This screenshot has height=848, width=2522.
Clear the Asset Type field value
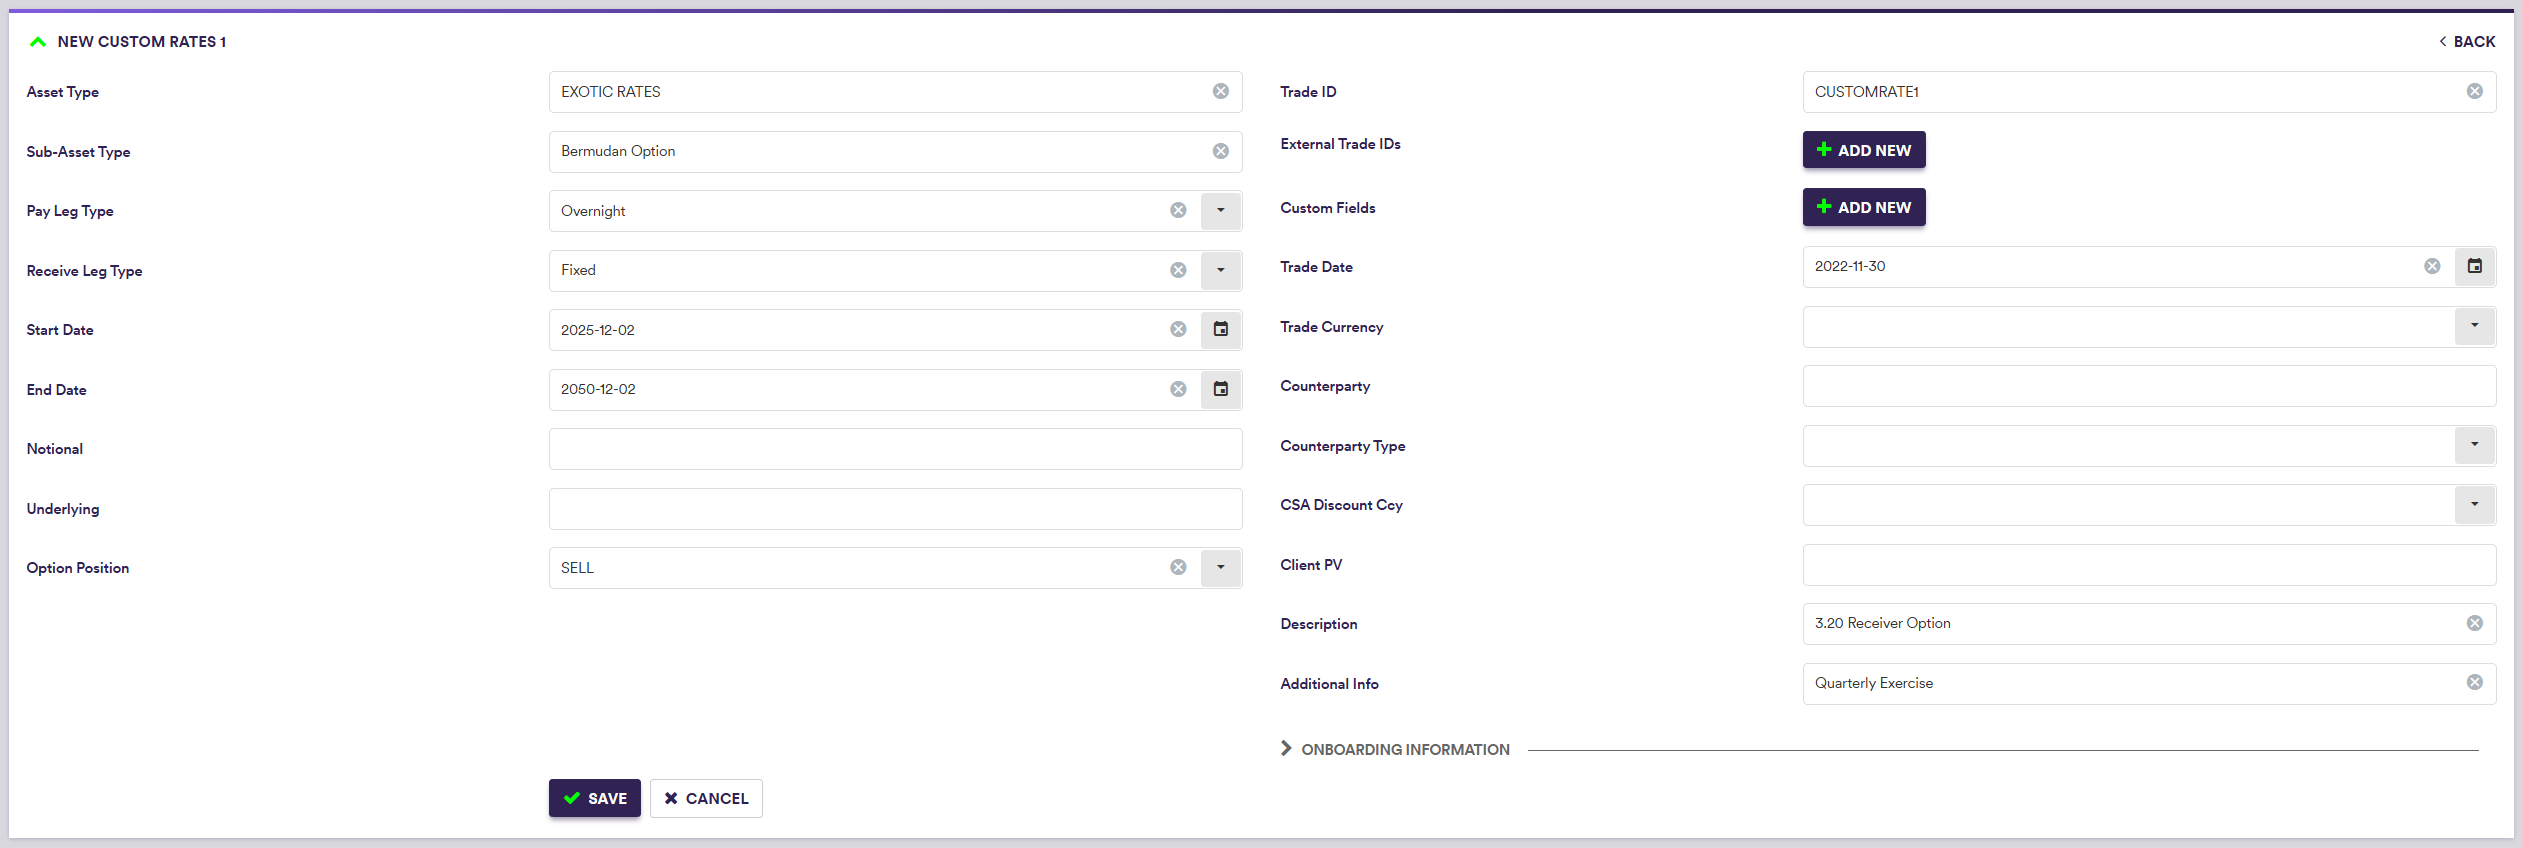pos(1220,92)
